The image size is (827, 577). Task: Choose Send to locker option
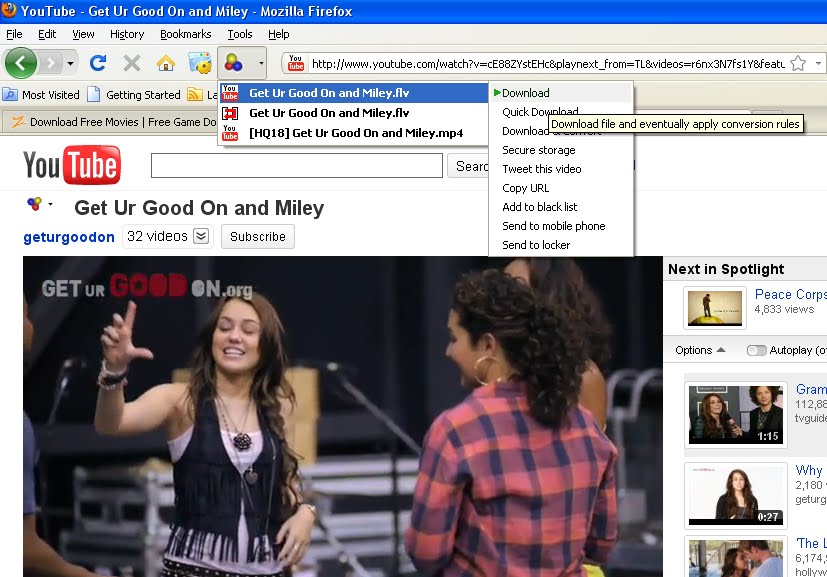[x=561, y=245]
